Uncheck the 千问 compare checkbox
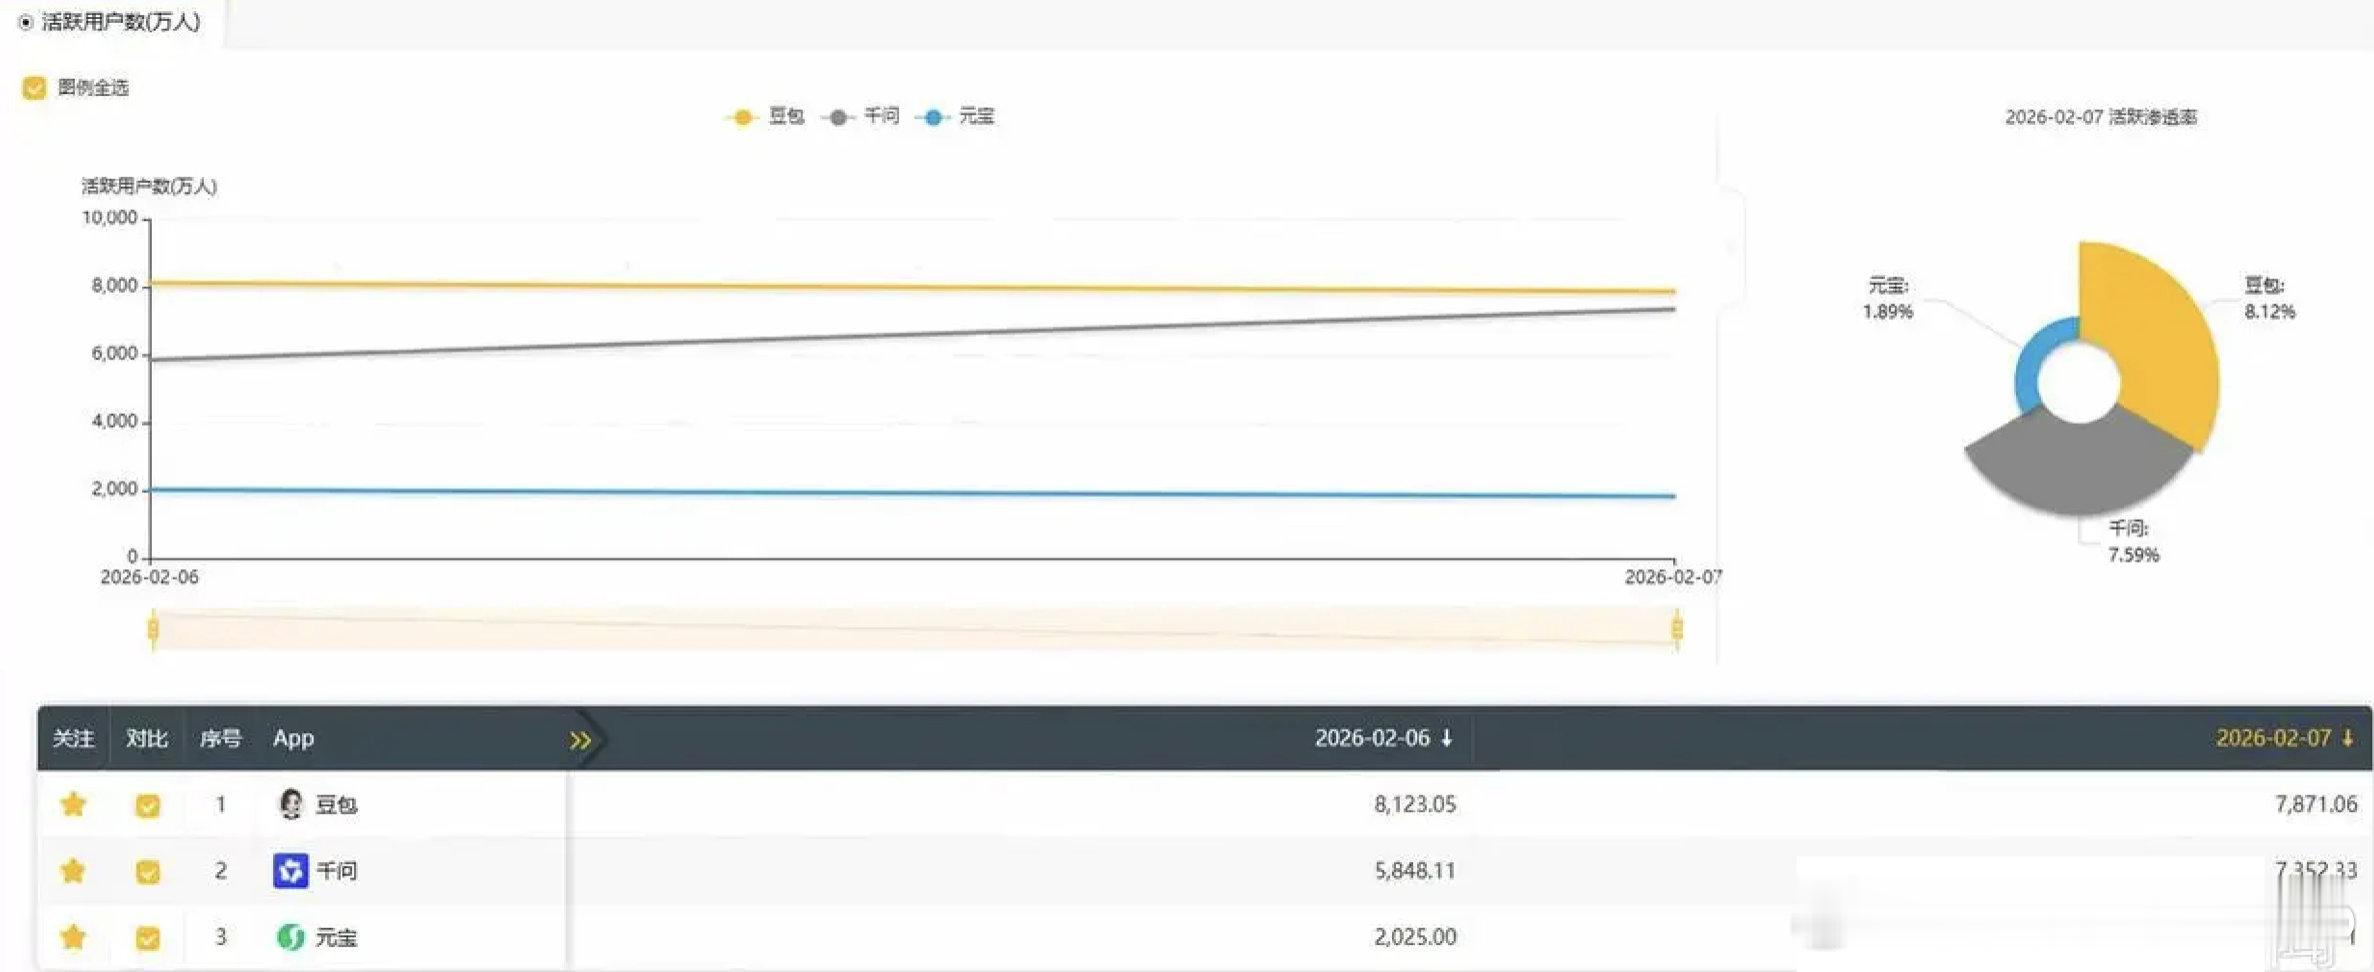The height and width of the screenshot is (972, 2374). [147, 872]
